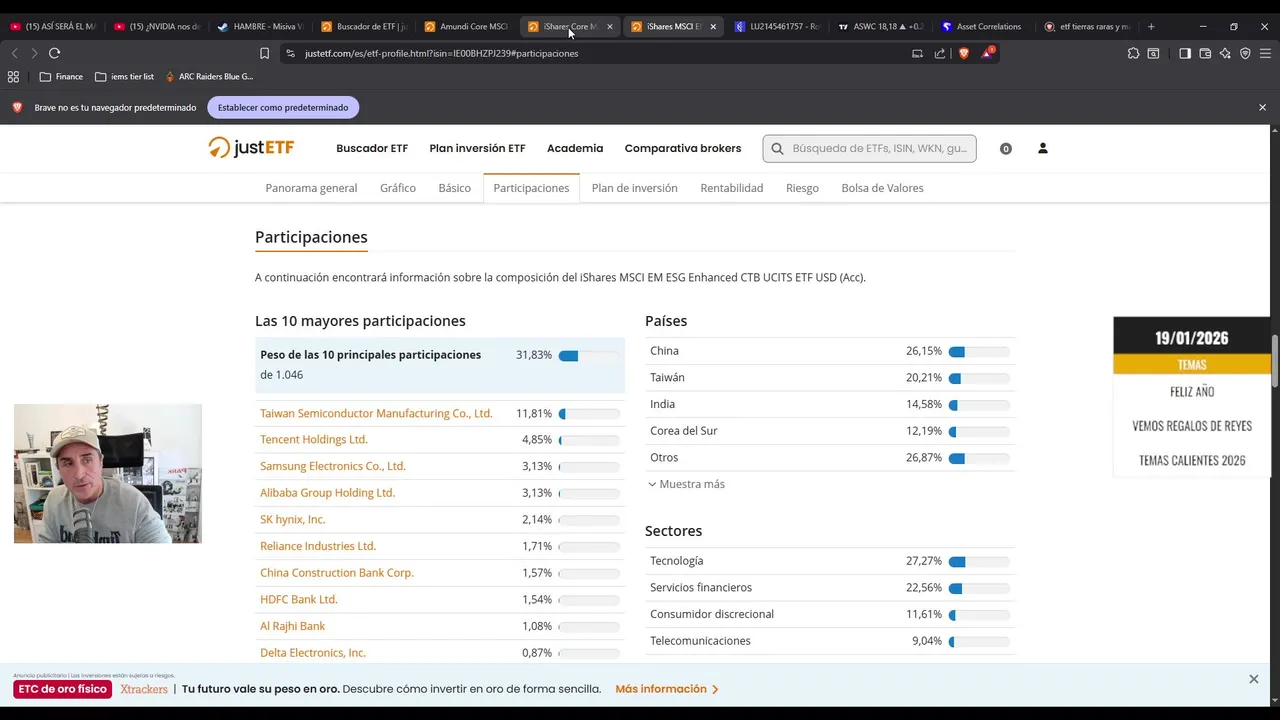
Task: Switch to the Panorama general tab
Action: [x=311, y=188]
